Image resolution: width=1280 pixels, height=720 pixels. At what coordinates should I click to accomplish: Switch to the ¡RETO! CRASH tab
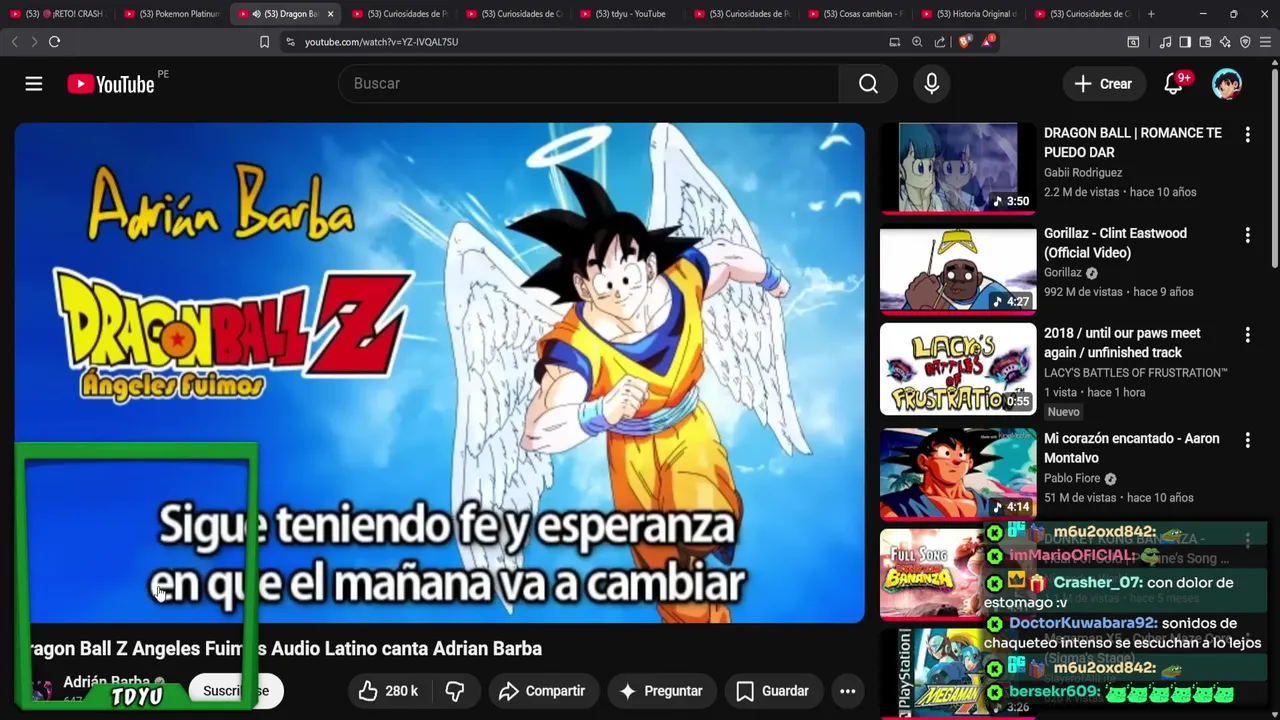(57, 14)
